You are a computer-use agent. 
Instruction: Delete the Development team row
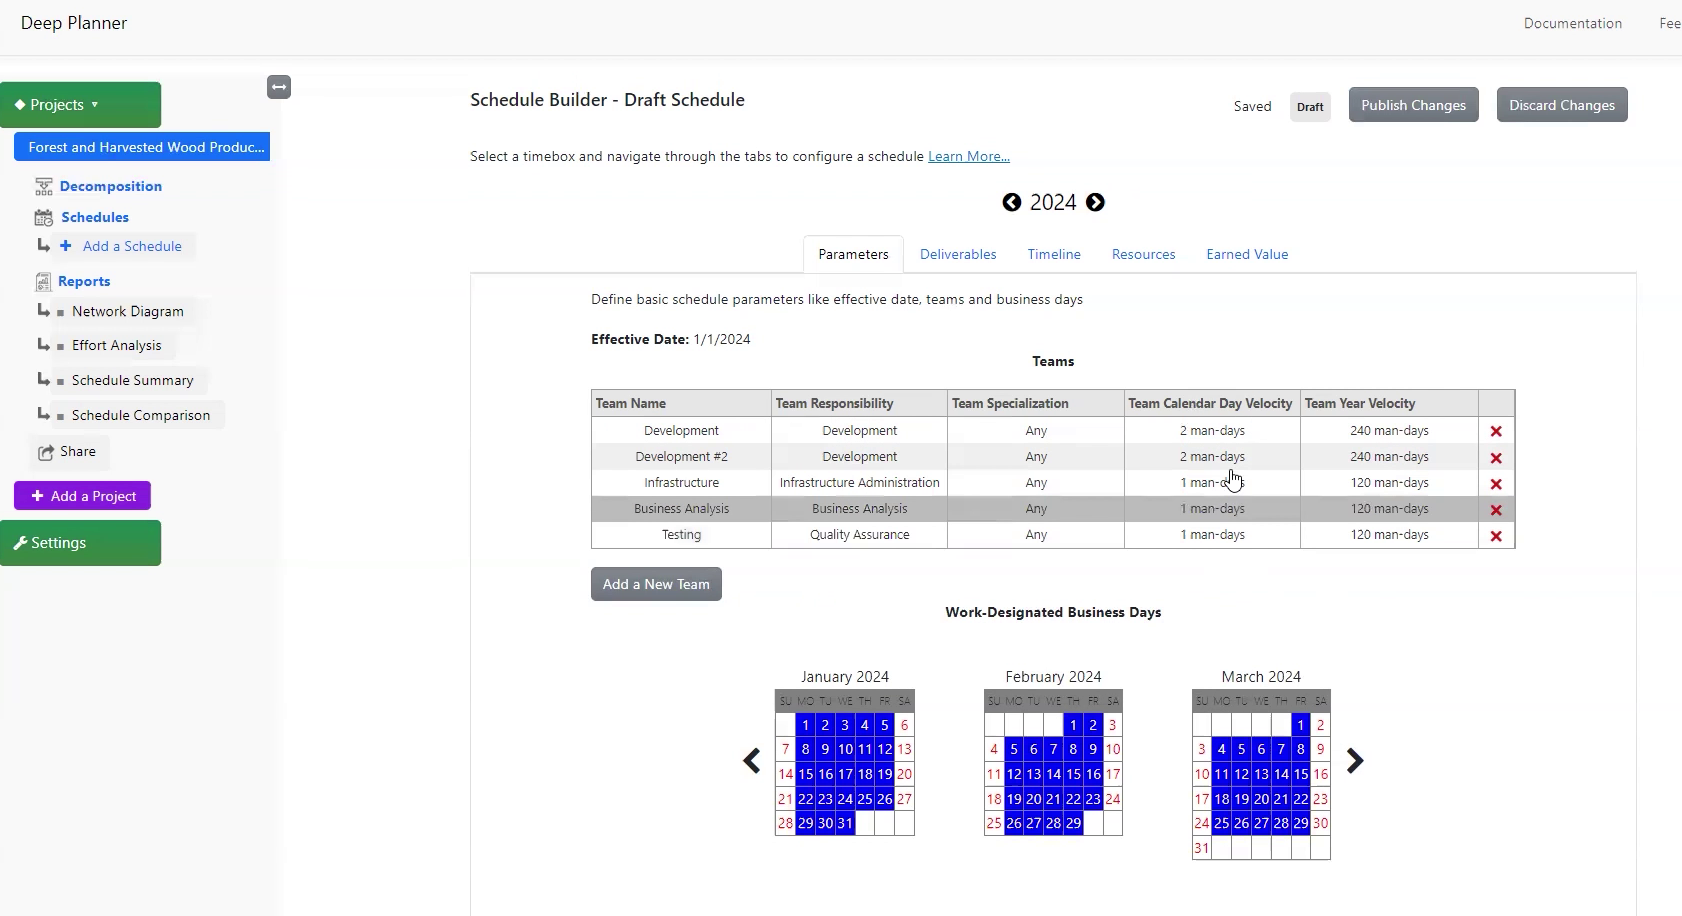pyautogui.click(x=1496, y=431)
